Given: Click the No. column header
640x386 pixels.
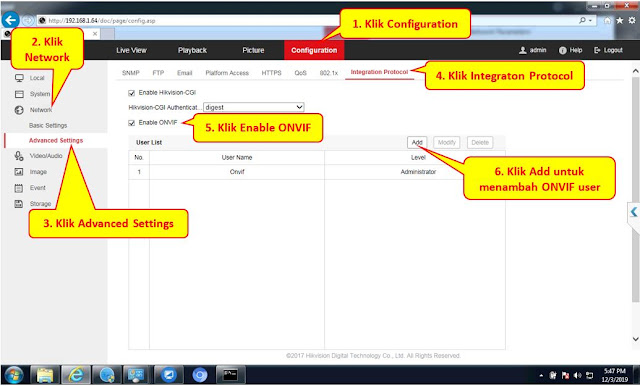Looking at the screenshot, I should [x=139, y=158].
